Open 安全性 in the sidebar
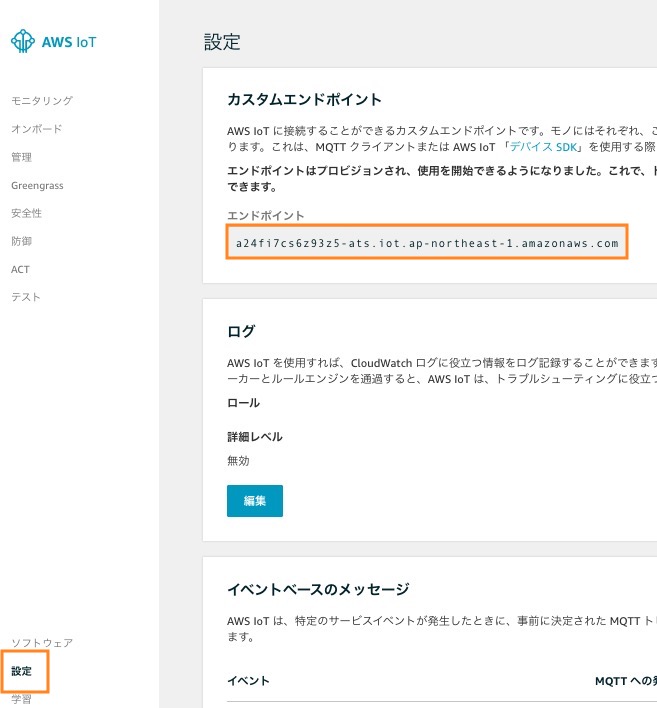Image resolution: width=657 pixels, height=708 pixels. 26,213
